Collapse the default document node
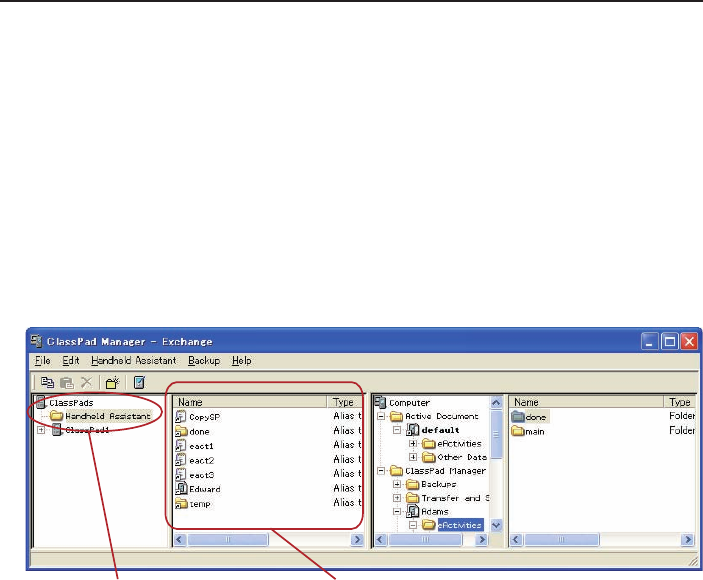Screen dimensions: 703x580 click(x=397, y=430)
